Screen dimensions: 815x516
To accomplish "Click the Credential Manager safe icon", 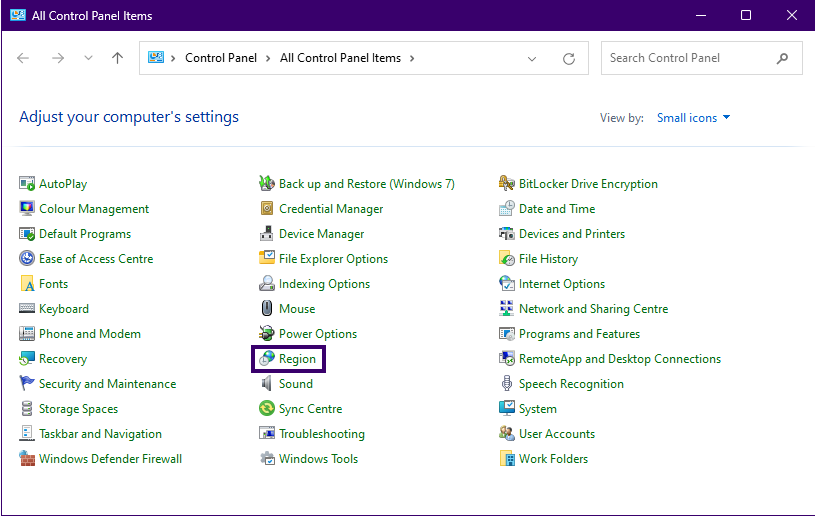I will [x=267, y=208].
